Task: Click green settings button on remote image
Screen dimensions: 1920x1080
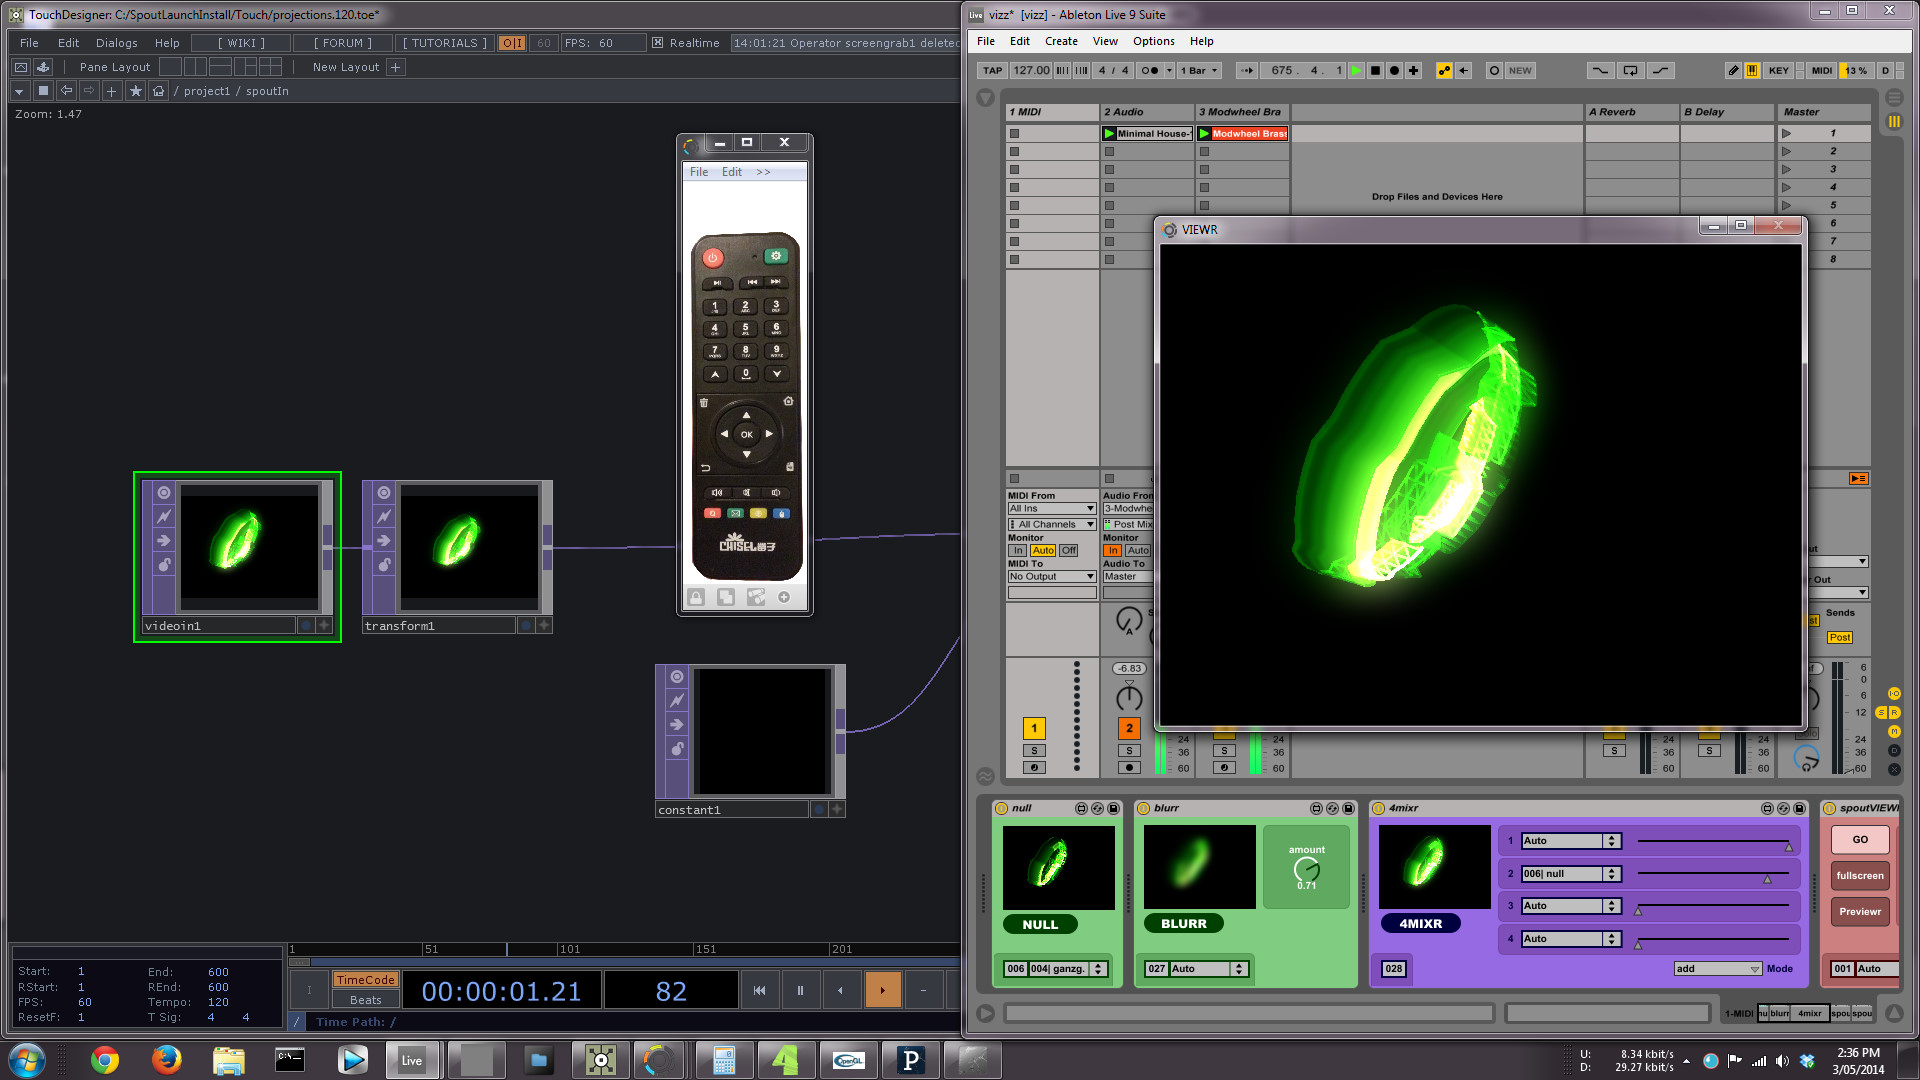Action: pos(776,256)
